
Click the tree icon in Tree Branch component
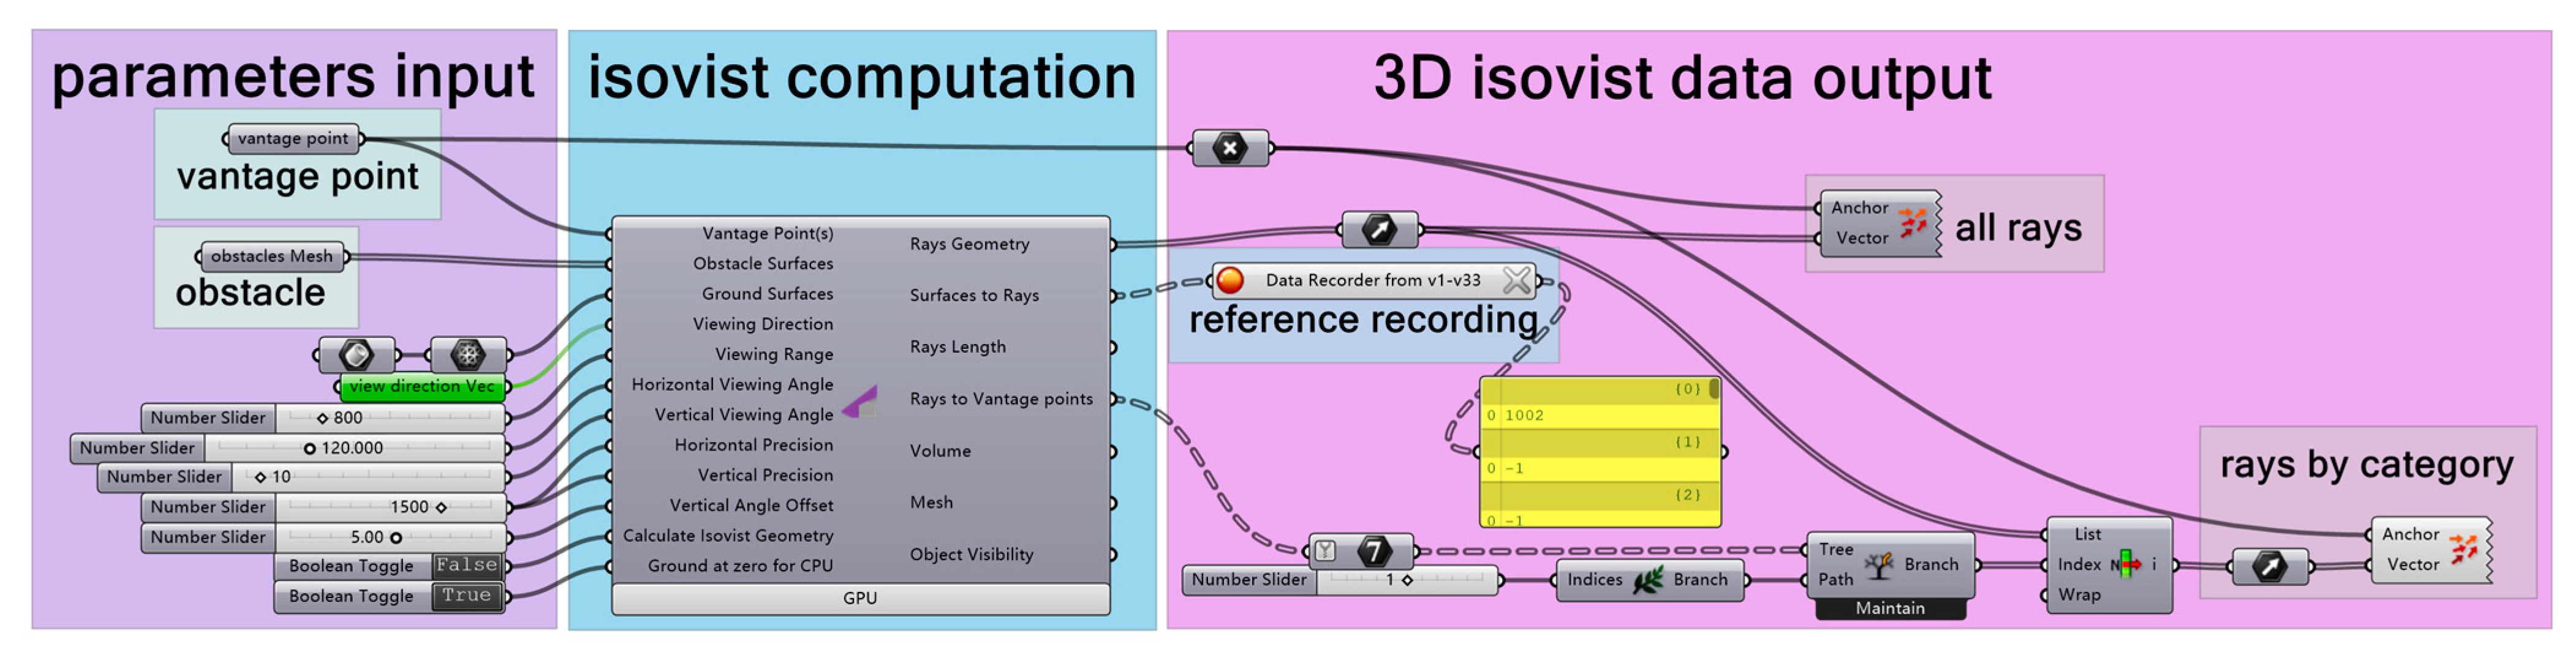click(1879, 565)
